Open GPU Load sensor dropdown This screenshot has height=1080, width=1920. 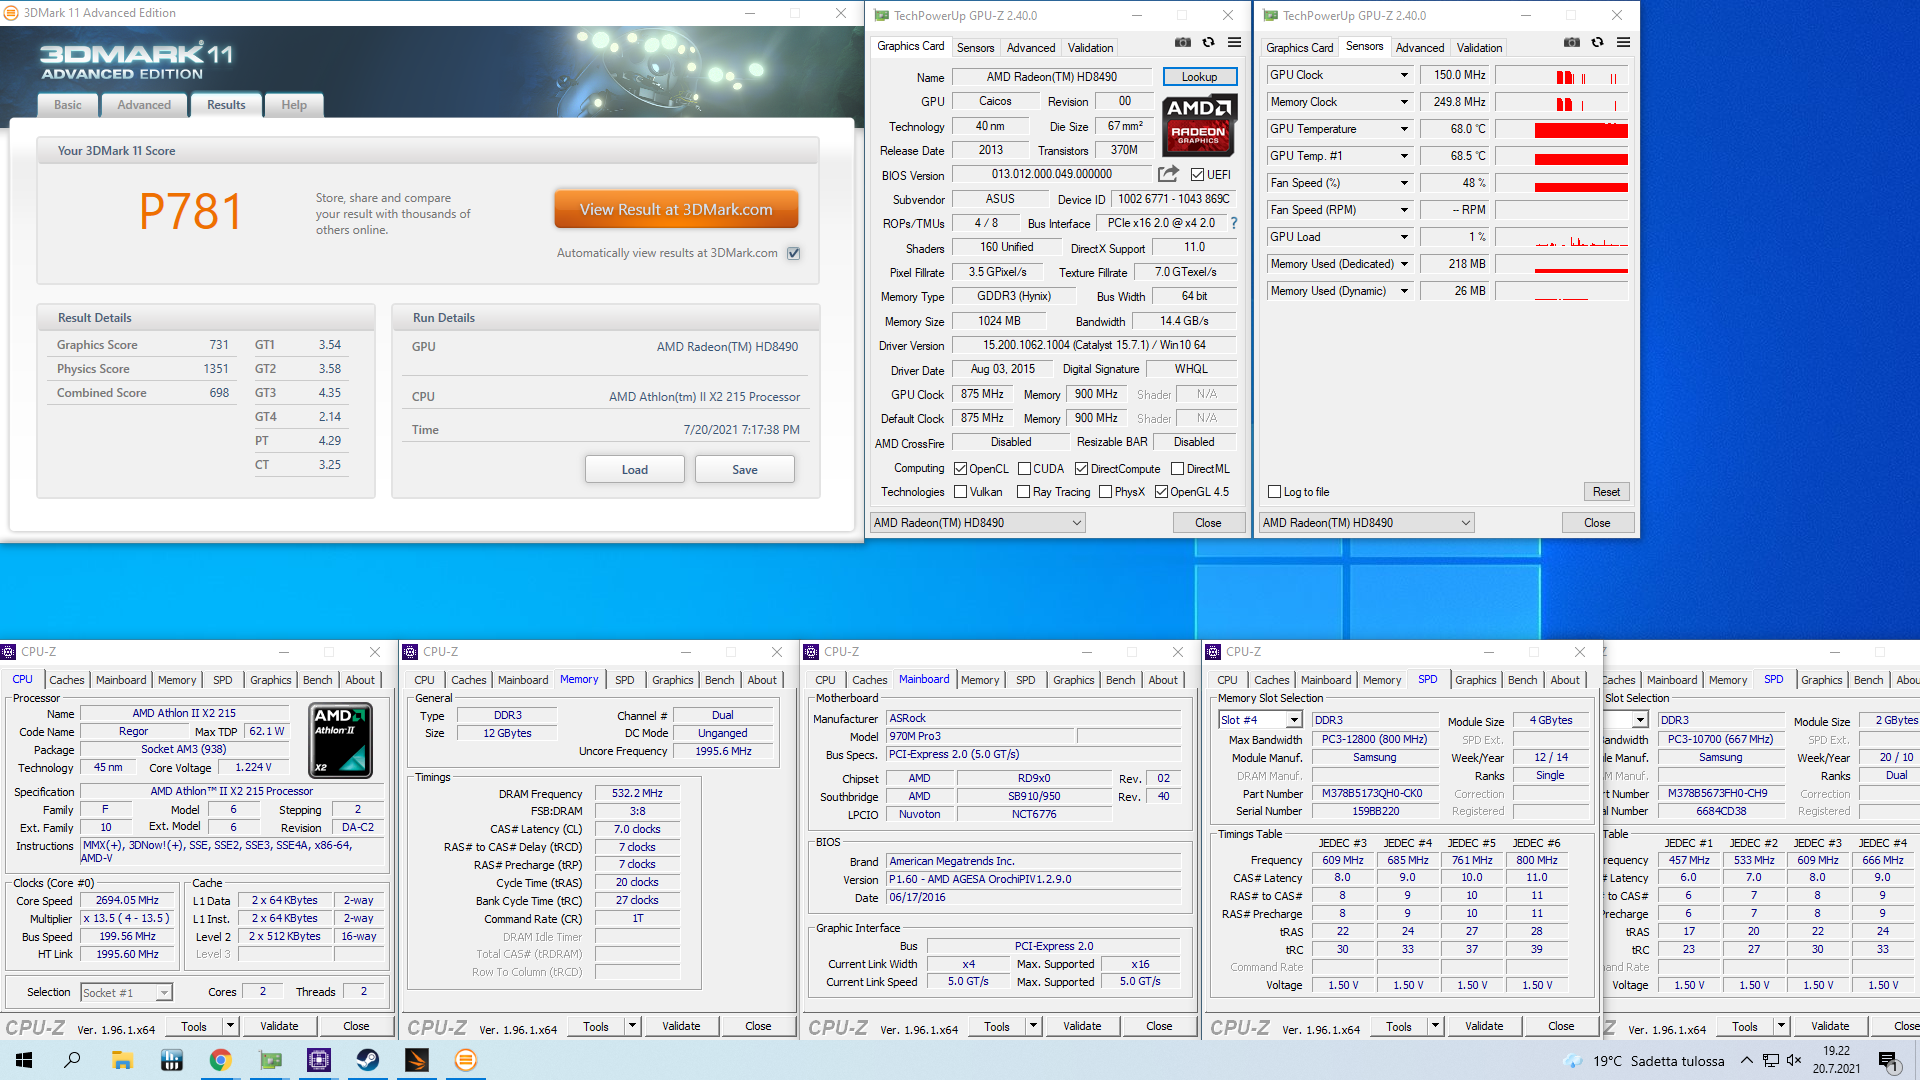click(1404, 237)
